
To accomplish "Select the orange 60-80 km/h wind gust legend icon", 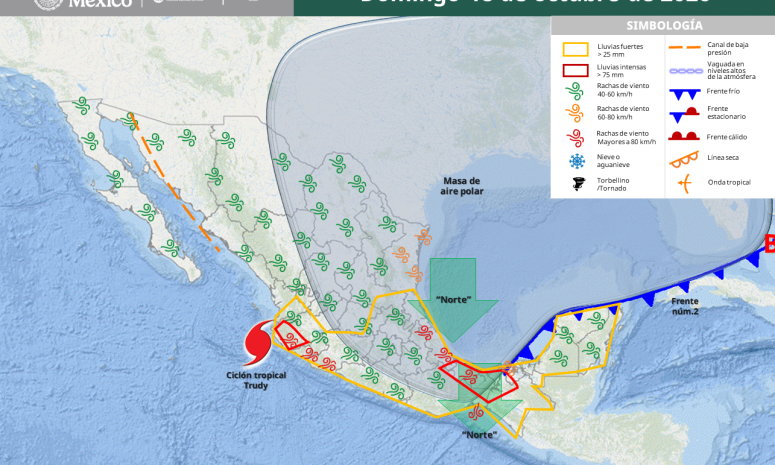I will coord(575,113).
